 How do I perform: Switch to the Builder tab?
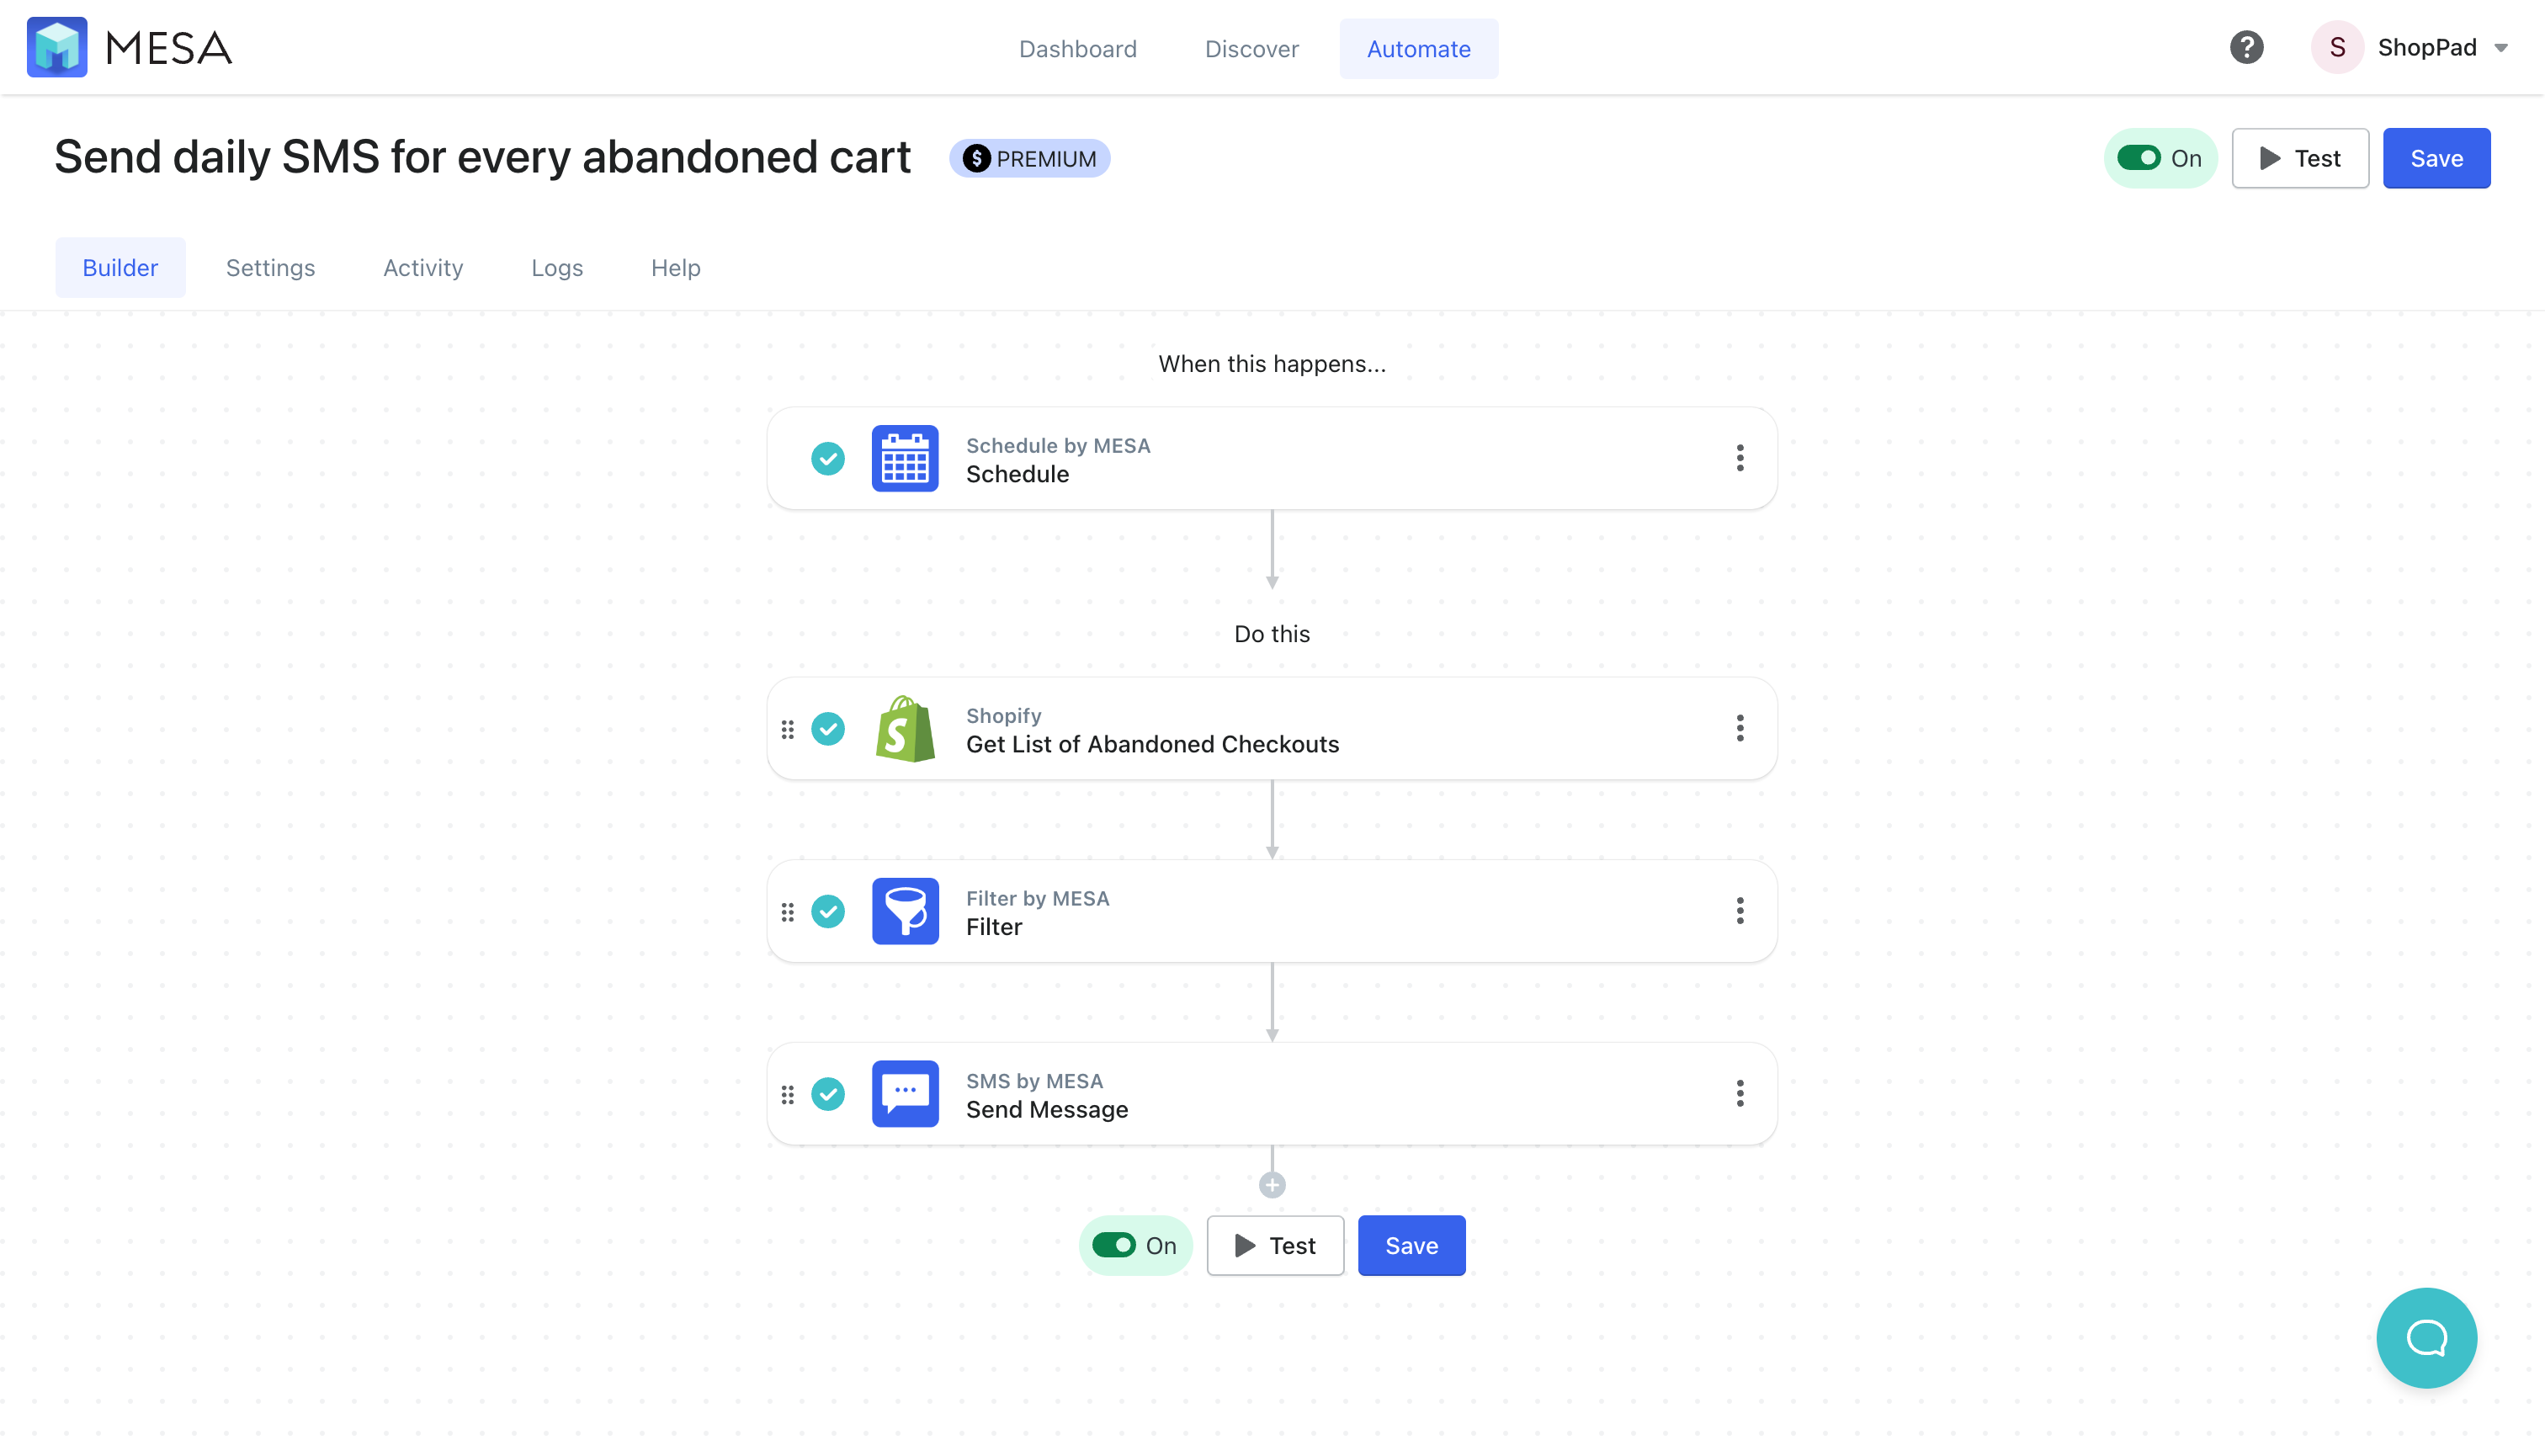(x=120, y=267)
